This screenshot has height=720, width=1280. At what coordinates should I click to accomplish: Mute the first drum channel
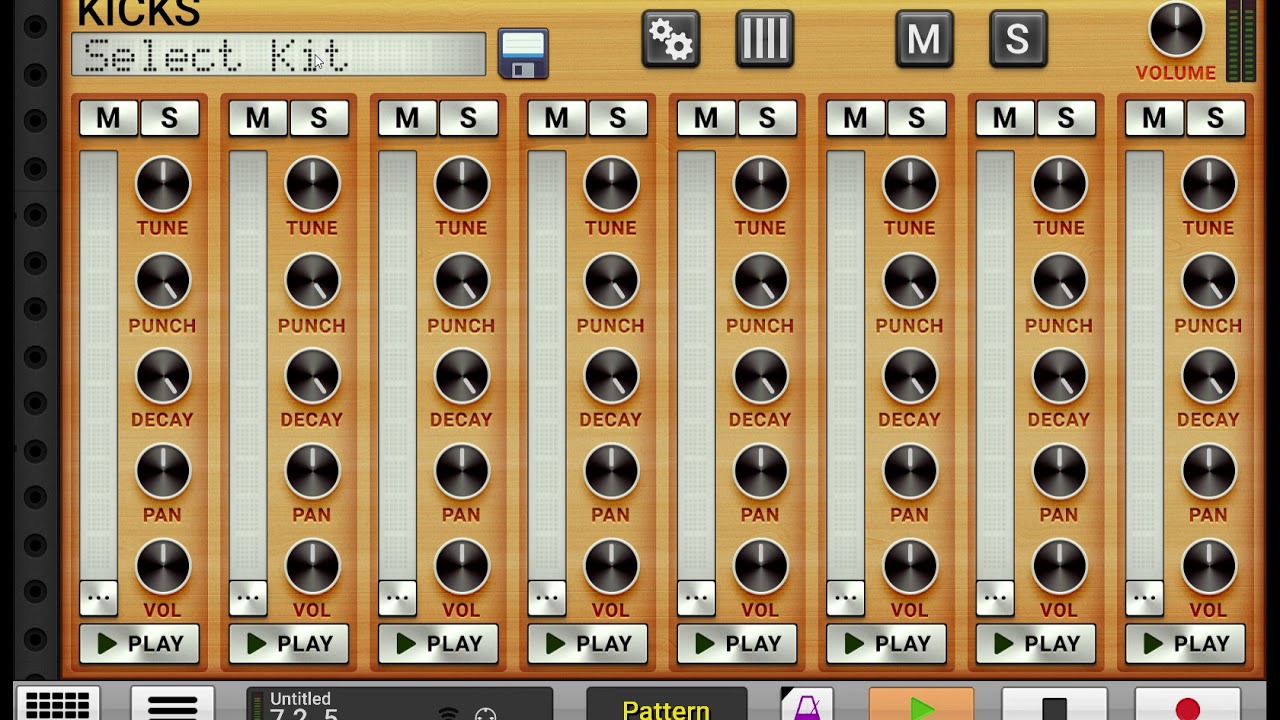[108, 119]
